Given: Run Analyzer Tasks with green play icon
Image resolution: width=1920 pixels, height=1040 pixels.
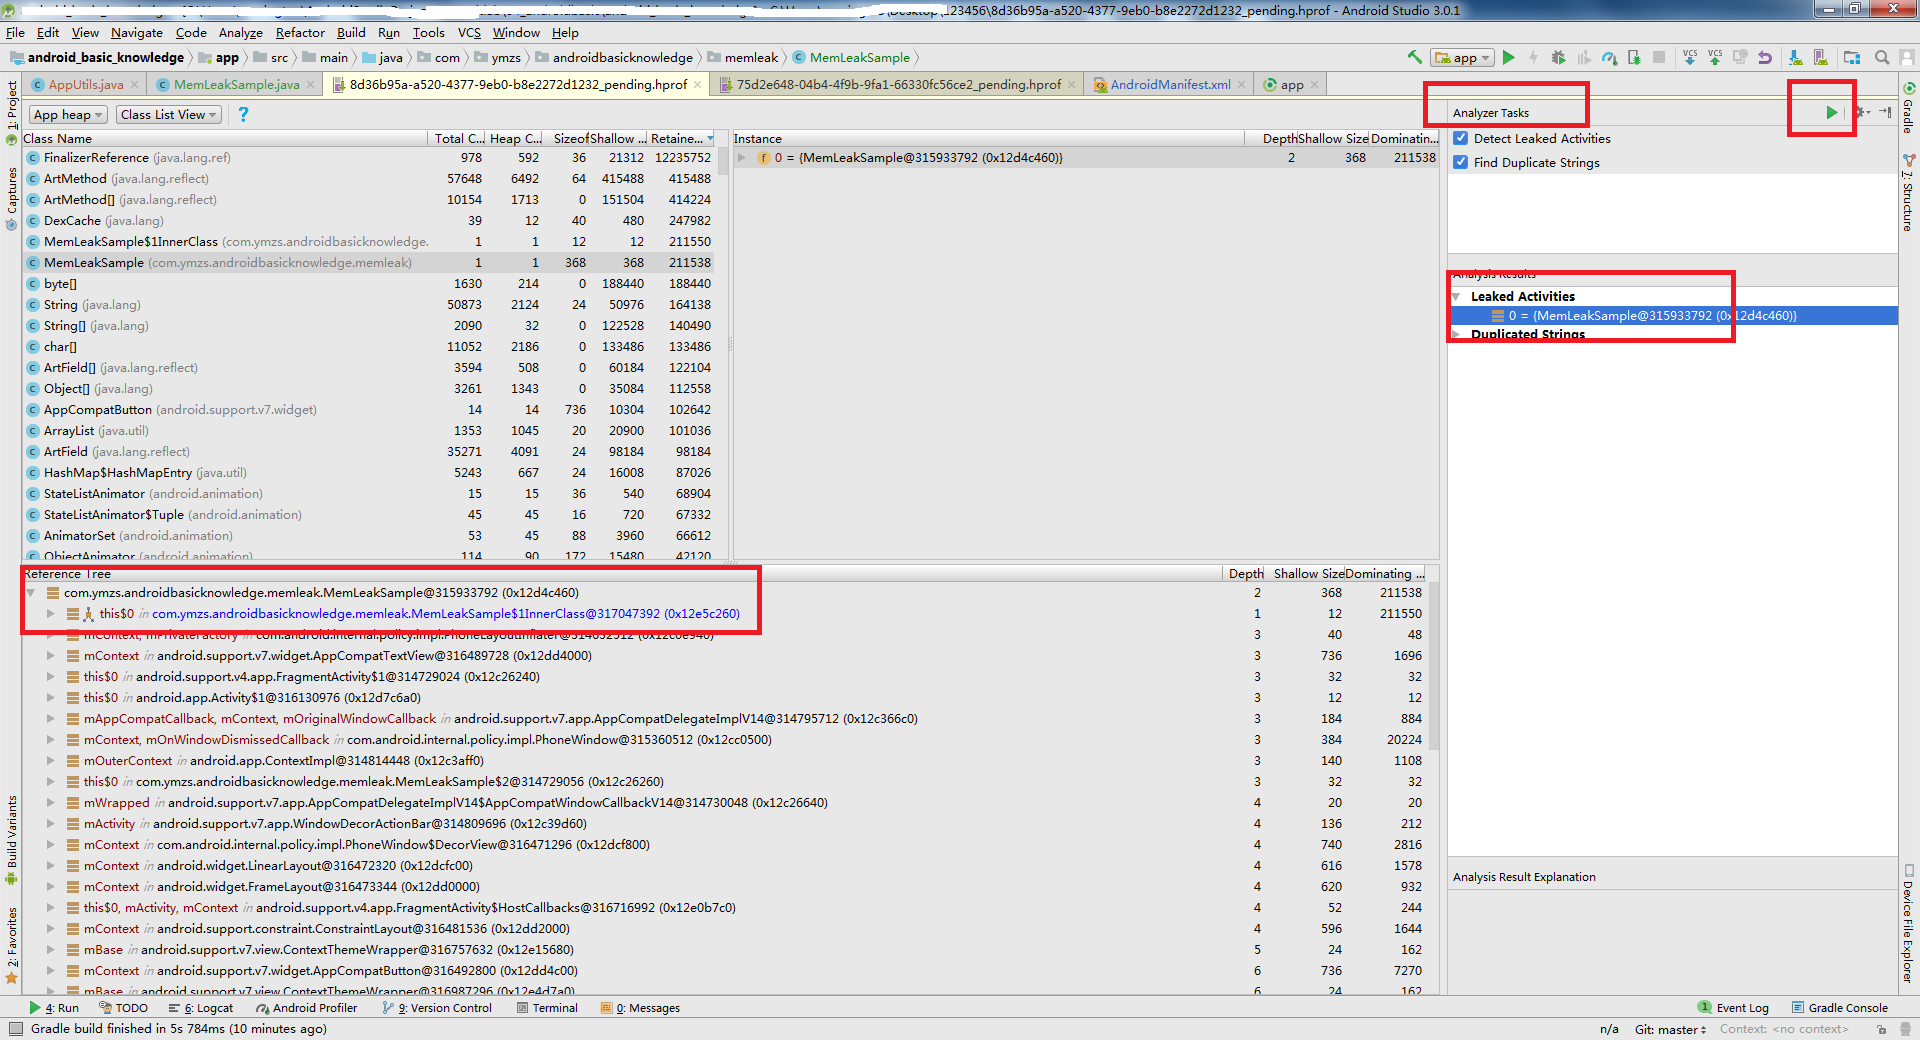Looking at the screenshot, I should pyautogui.click(x=1831, y=112).
